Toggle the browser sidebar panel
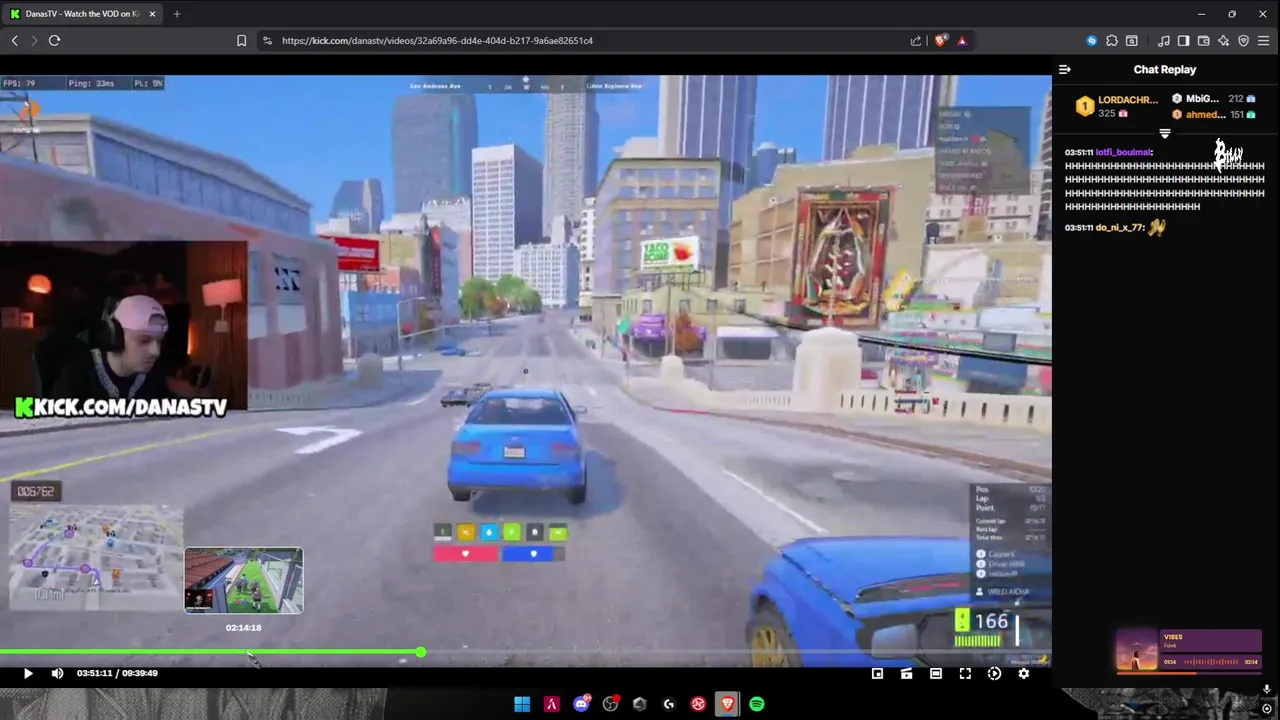Image resolution: width=1280 pixels, height=720 pixels. click(x=1183, y=40)
